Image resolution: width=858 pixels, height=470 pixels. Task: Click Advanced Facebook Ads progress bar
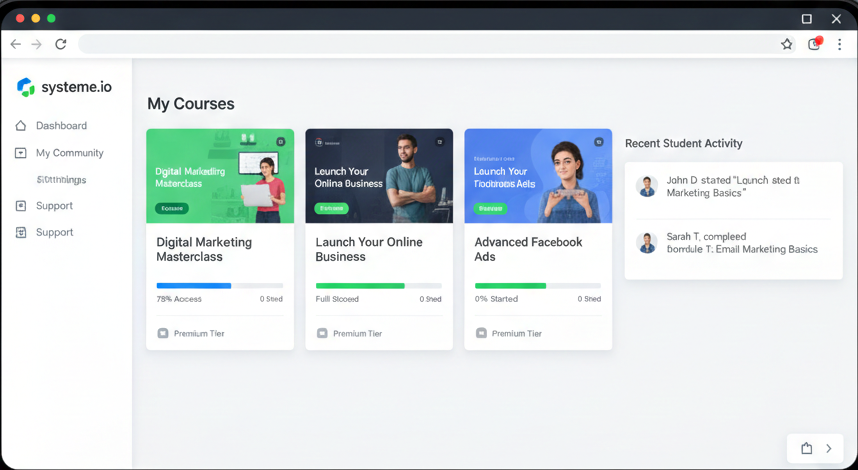coord(538,286)
